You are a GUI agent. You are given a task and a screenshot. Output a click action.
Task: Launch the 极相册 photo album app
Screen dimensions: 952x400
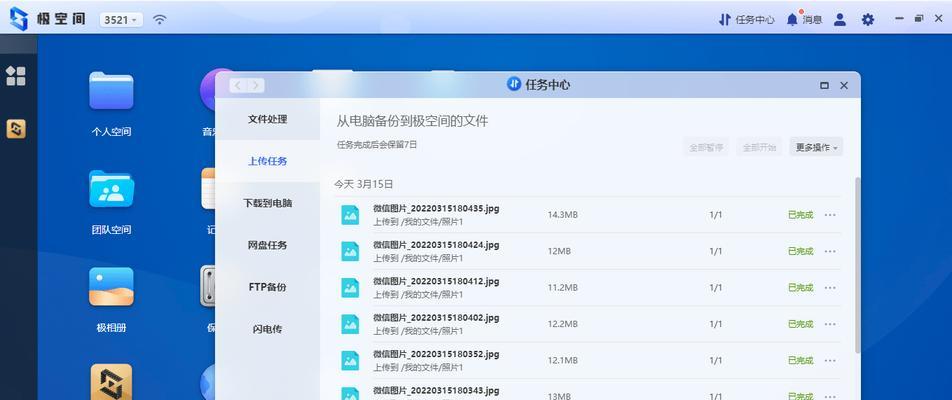click(111, 286)
